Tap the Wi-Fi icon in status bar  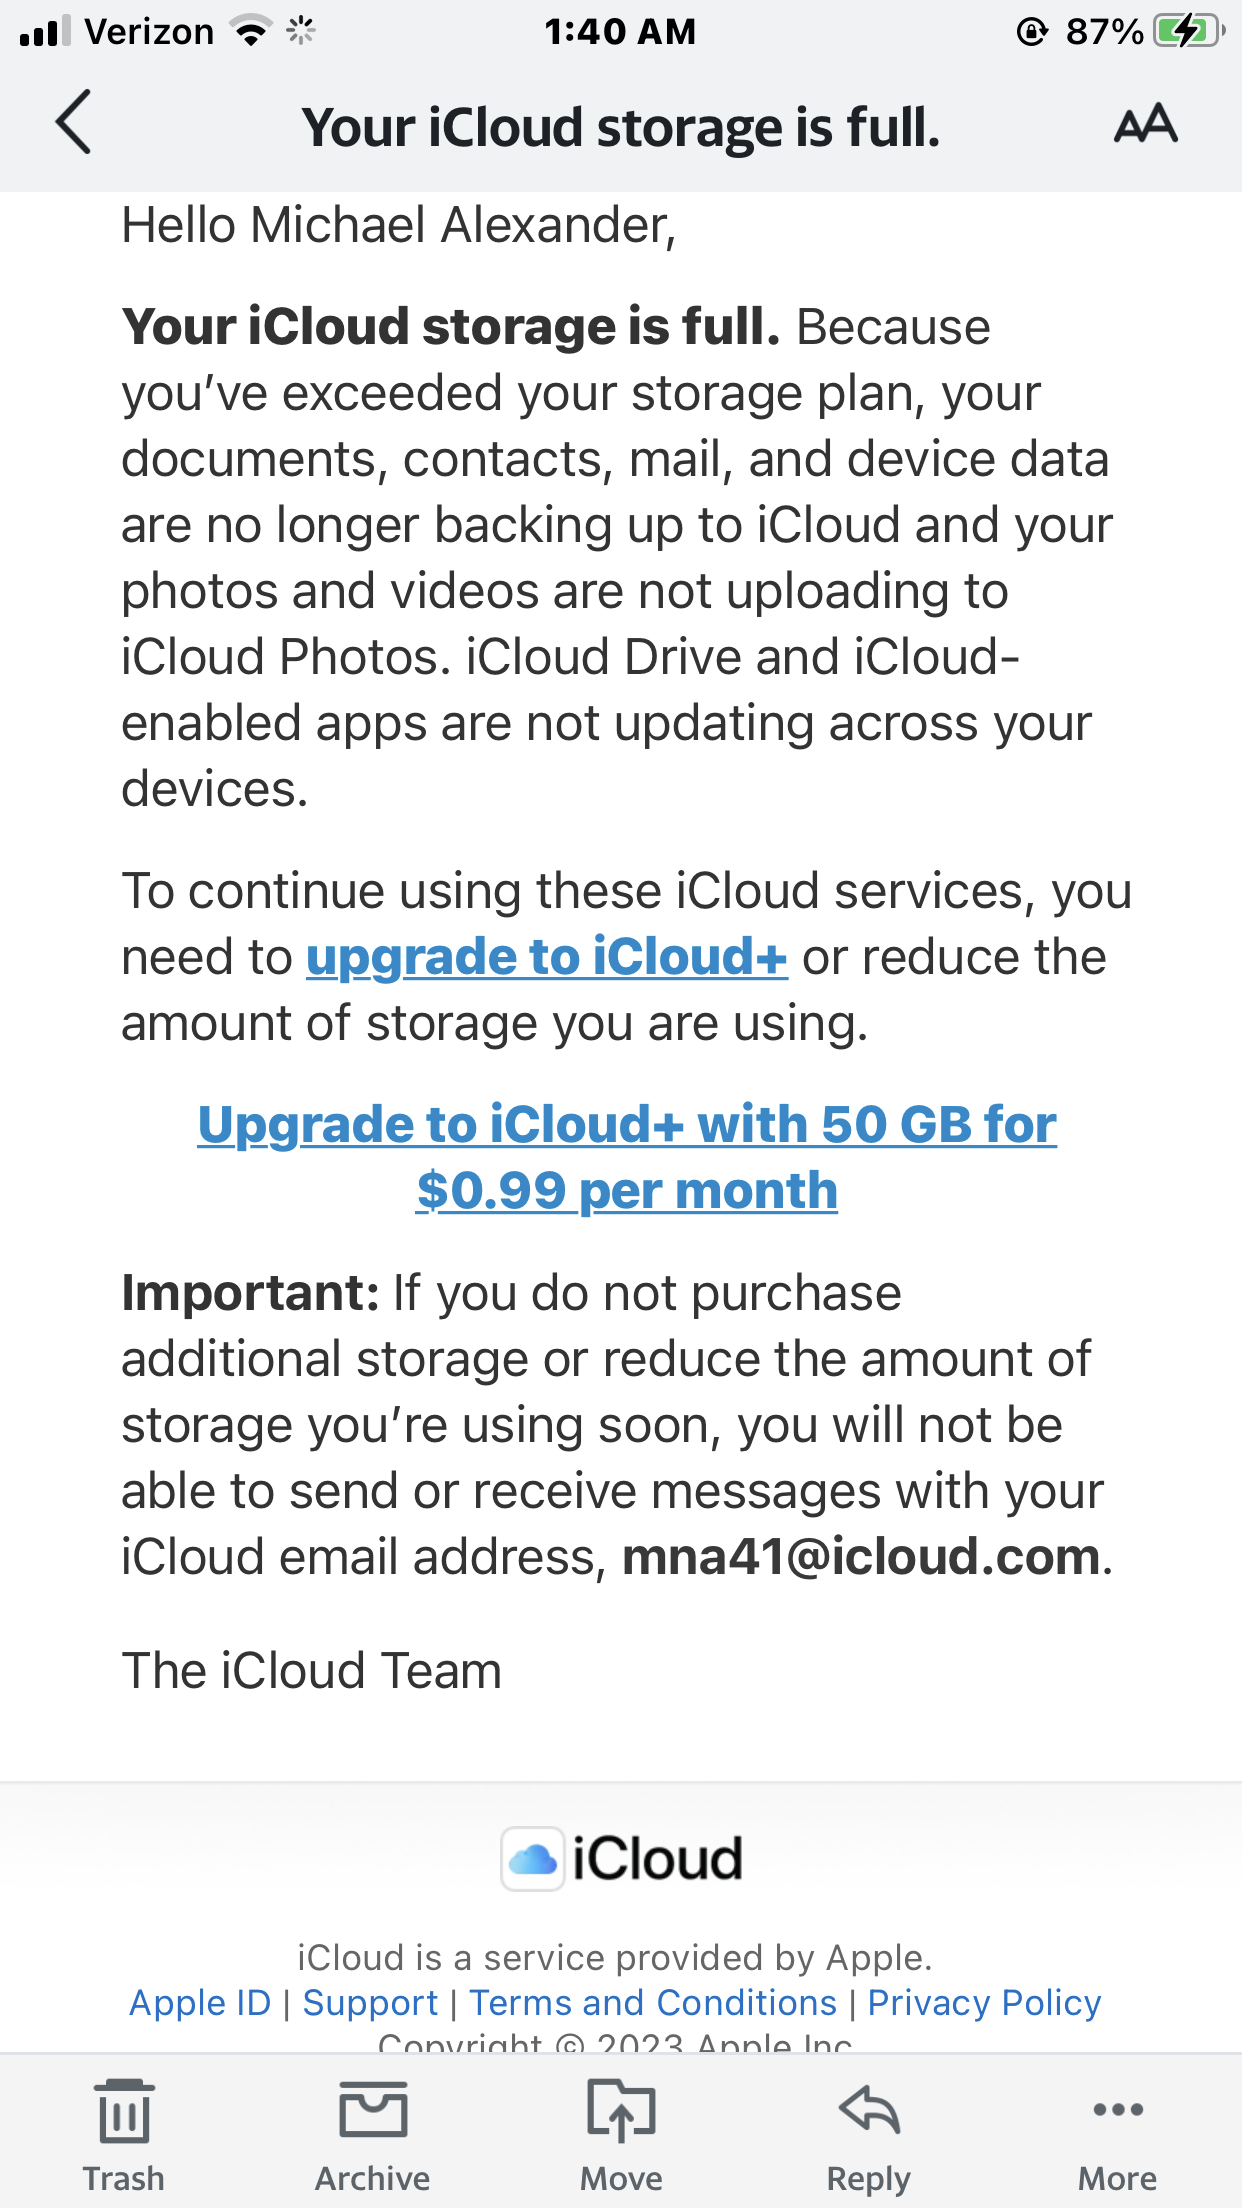tap(251, 31)
